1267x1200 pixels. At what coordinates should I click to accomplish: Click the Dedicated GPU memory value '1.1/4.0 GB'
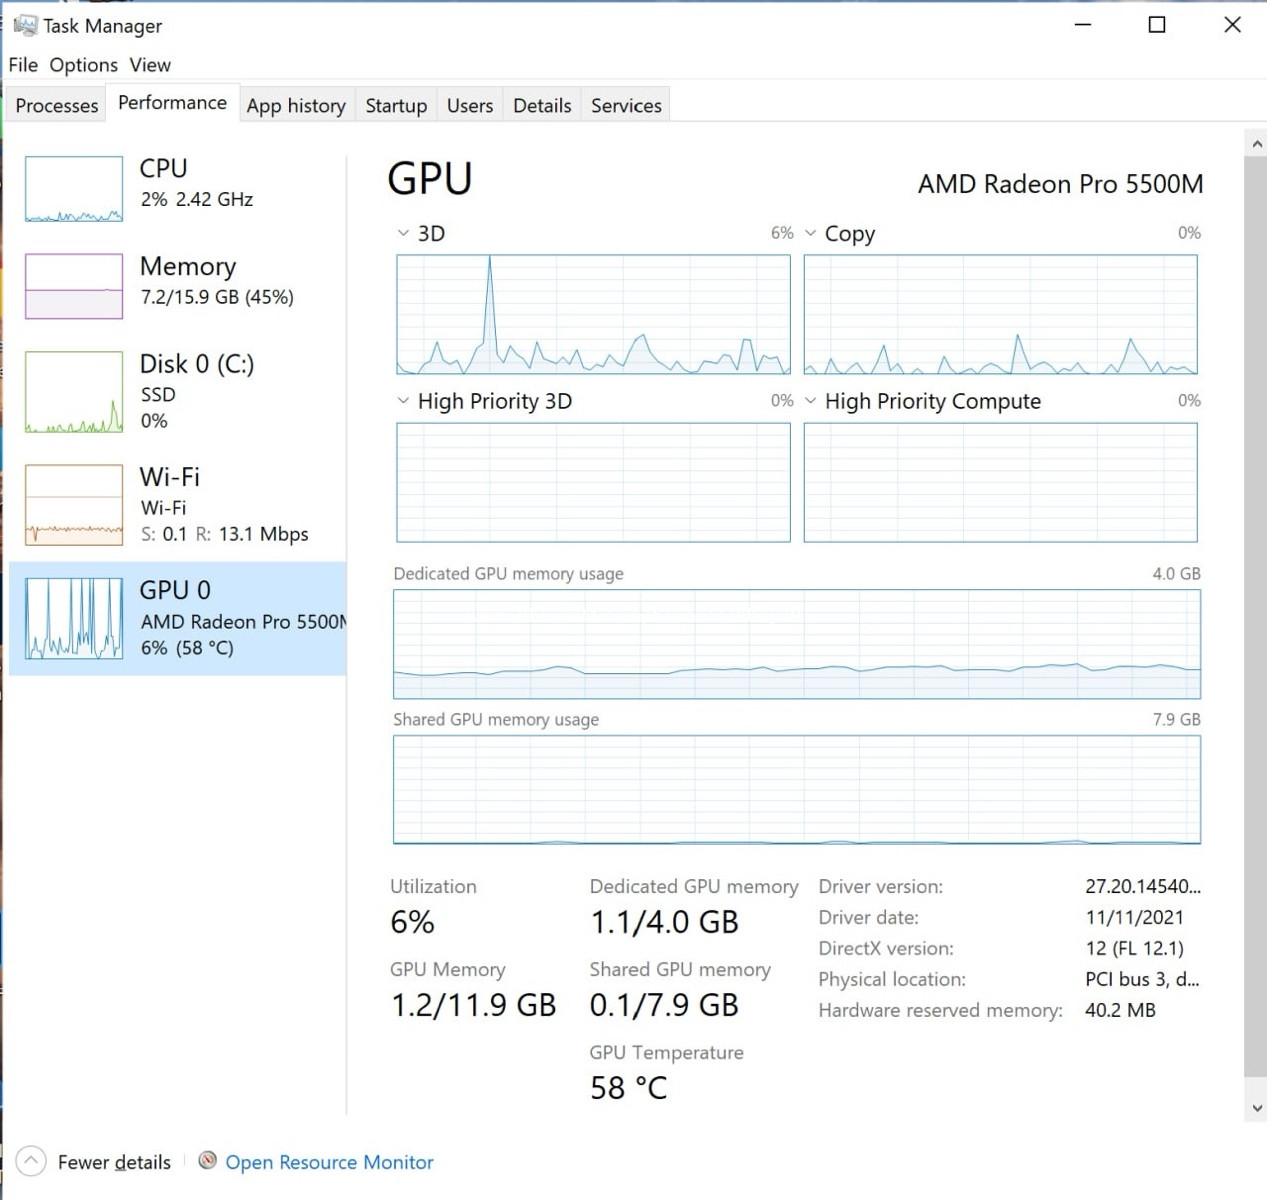click(x=664, y=922)
